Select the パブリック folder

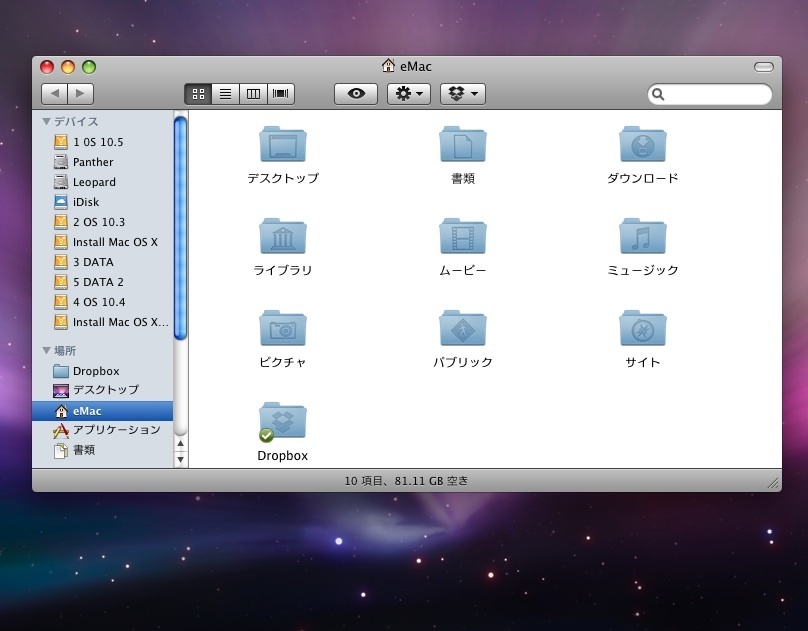(463, 328)
